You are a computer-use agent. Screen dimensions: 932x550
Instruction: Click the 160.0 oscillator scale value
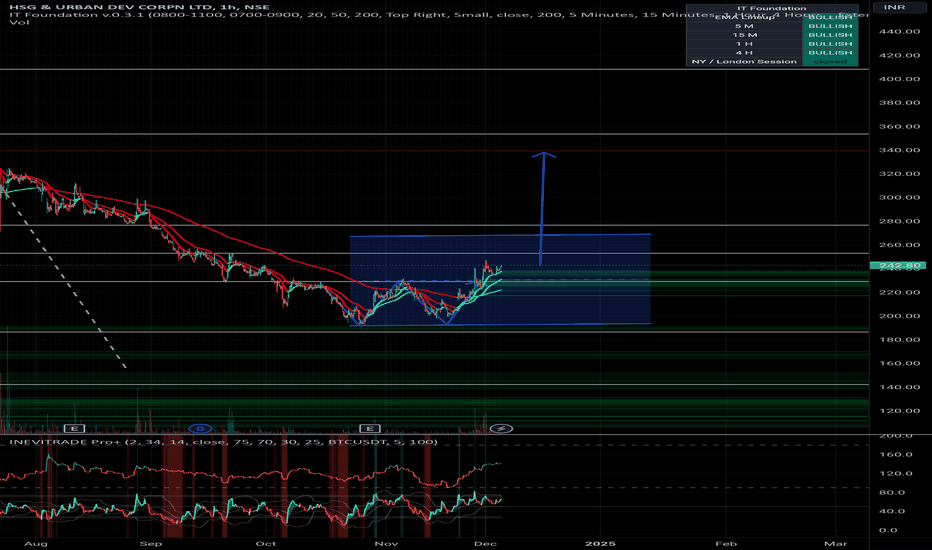coord(895,455)
